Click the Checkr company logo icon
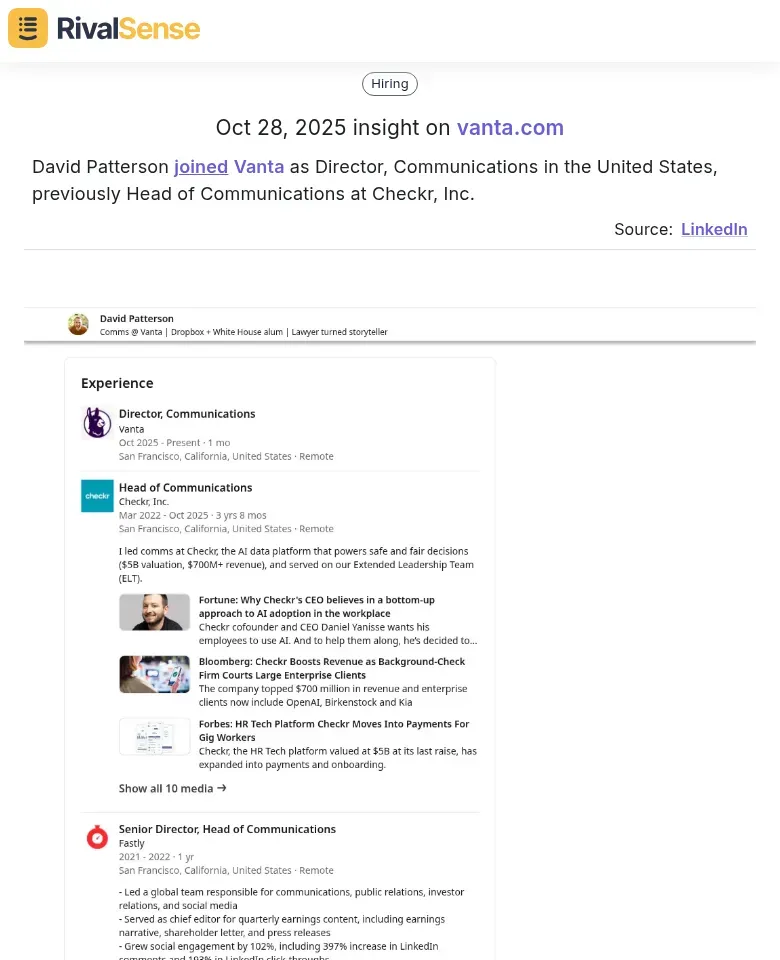This screenshot has height=960, width=780. click(97, 496)
